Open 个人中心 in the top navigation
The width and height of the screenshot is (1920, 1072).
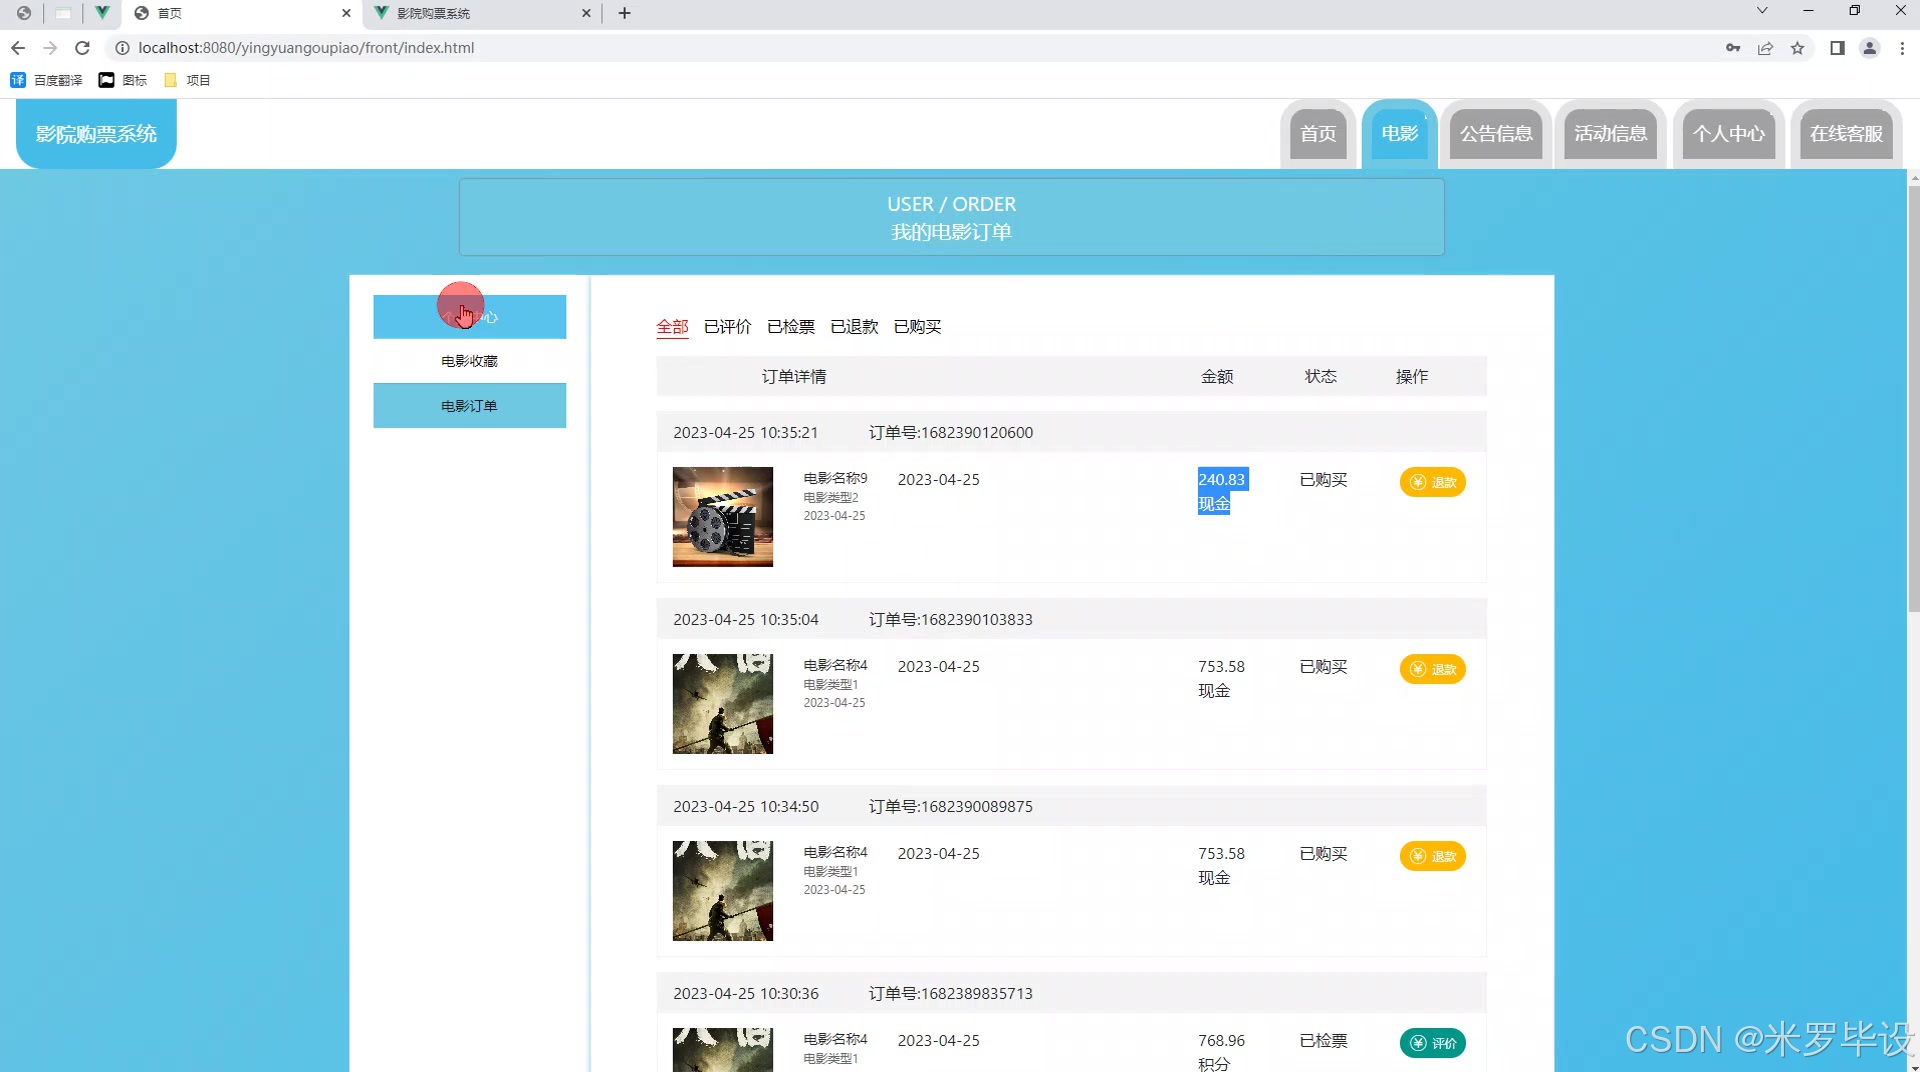(1729, 134)
